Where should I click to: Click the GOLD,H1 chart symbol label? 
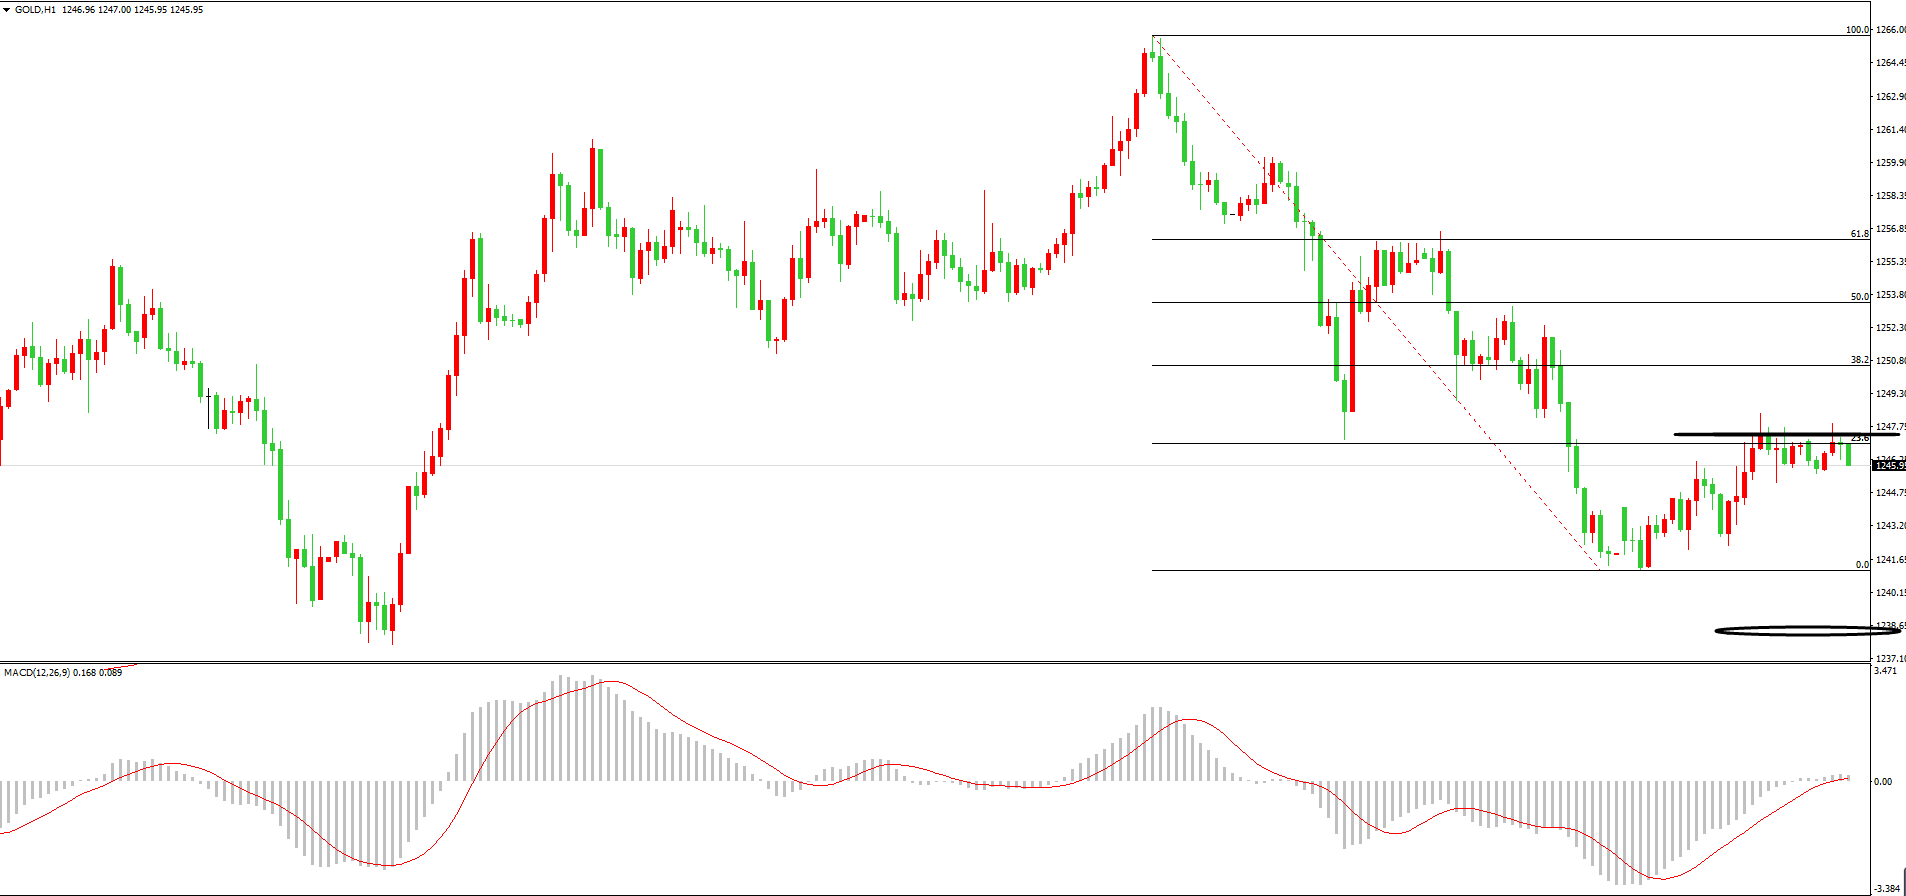click(x=35, y=10)
